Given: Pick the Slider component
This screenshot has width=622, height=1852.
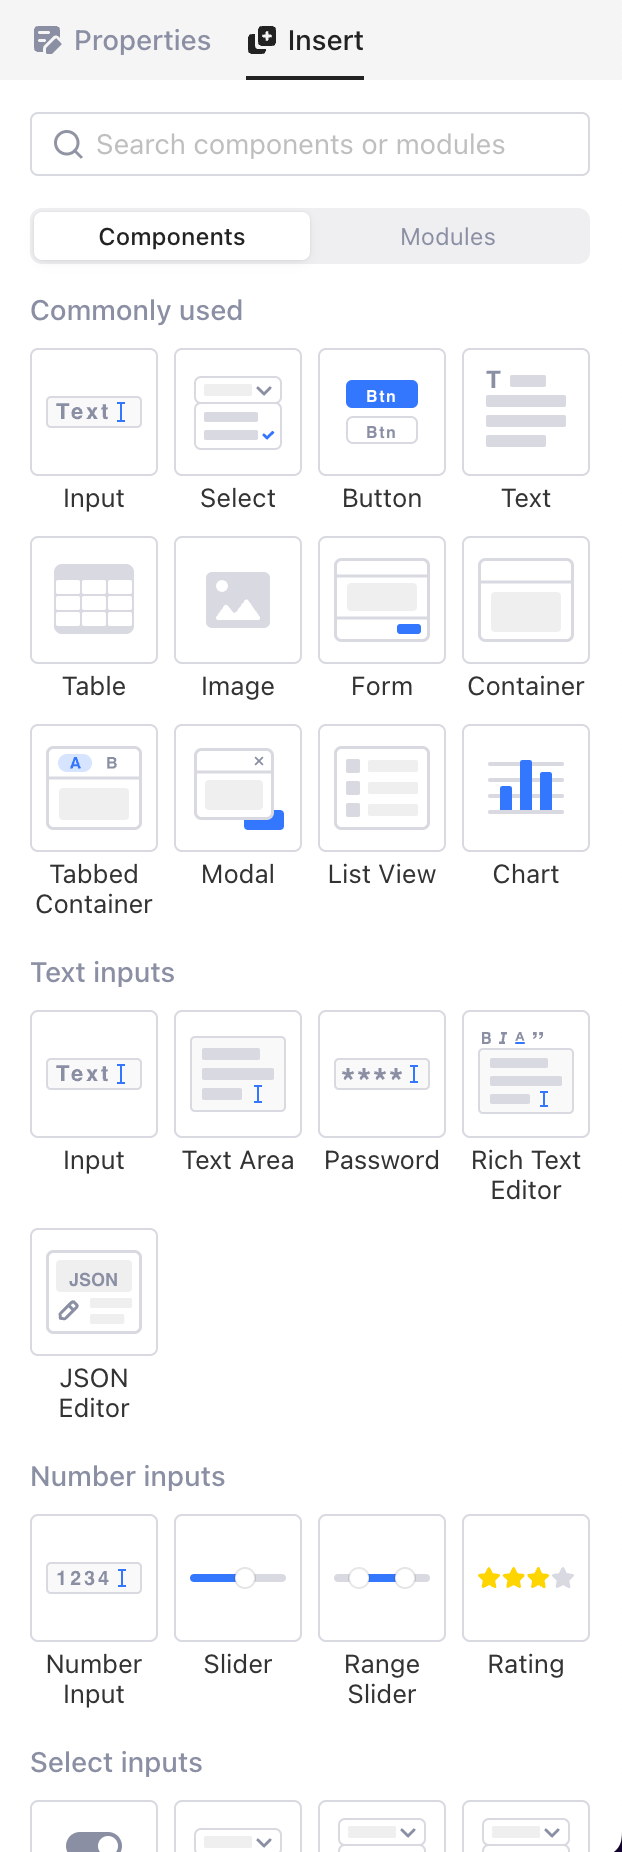Looking at the screenshot, I should point(238,1578).
